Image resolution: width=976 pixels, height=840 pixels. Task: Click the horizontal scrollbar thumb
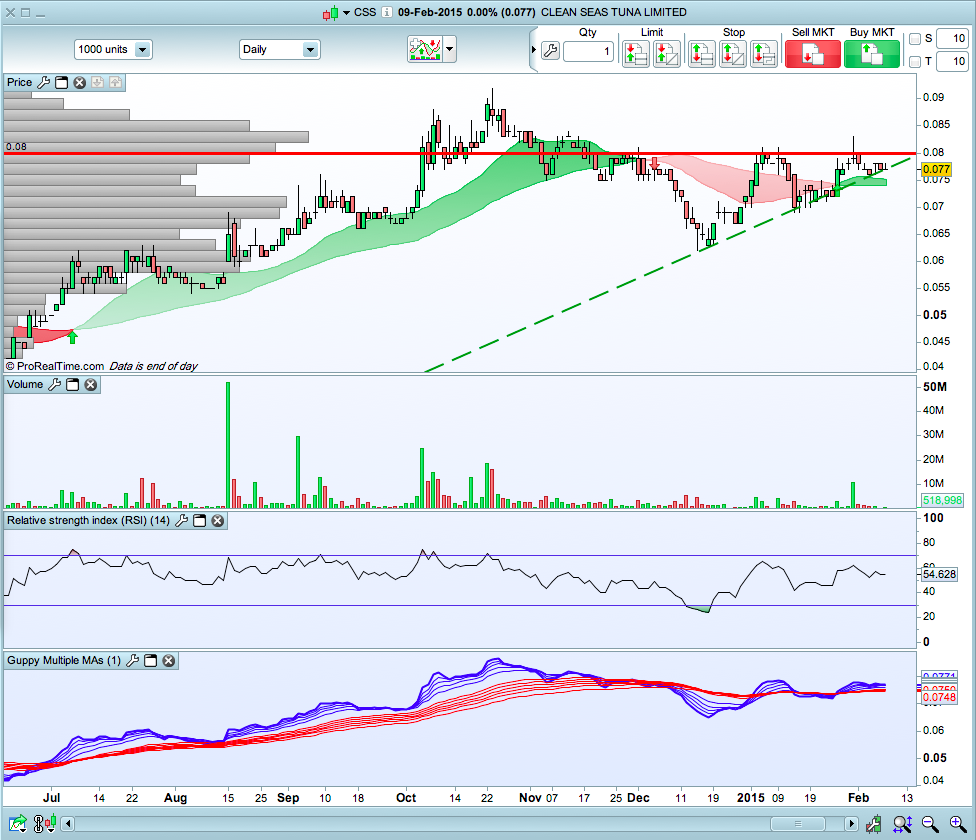pos(797,824)
